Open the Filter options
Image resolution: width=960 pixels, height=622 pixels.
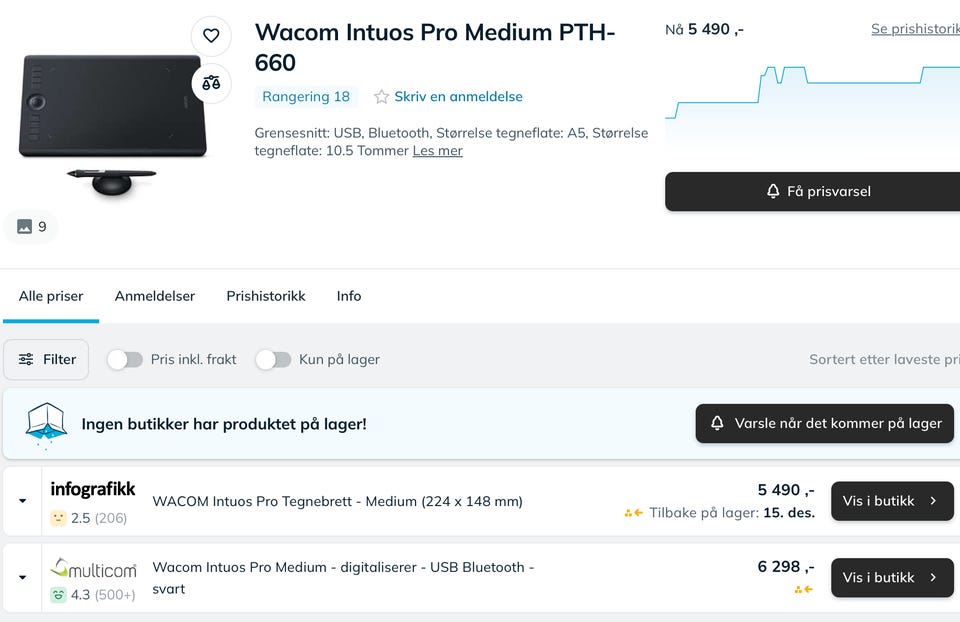(46, 360)
